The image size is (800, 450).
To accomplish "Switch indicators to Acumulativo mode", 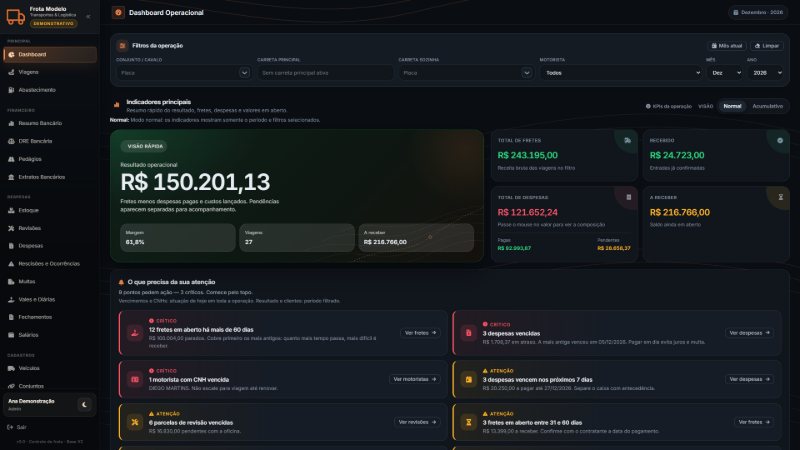I will [x=767, y=106].
